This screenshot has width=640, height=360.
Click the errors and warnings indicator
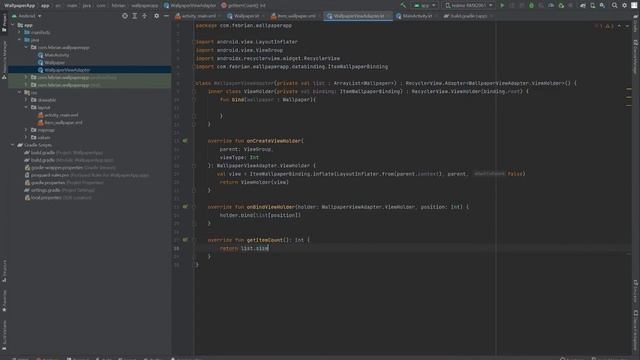click(x=604, y=26)
